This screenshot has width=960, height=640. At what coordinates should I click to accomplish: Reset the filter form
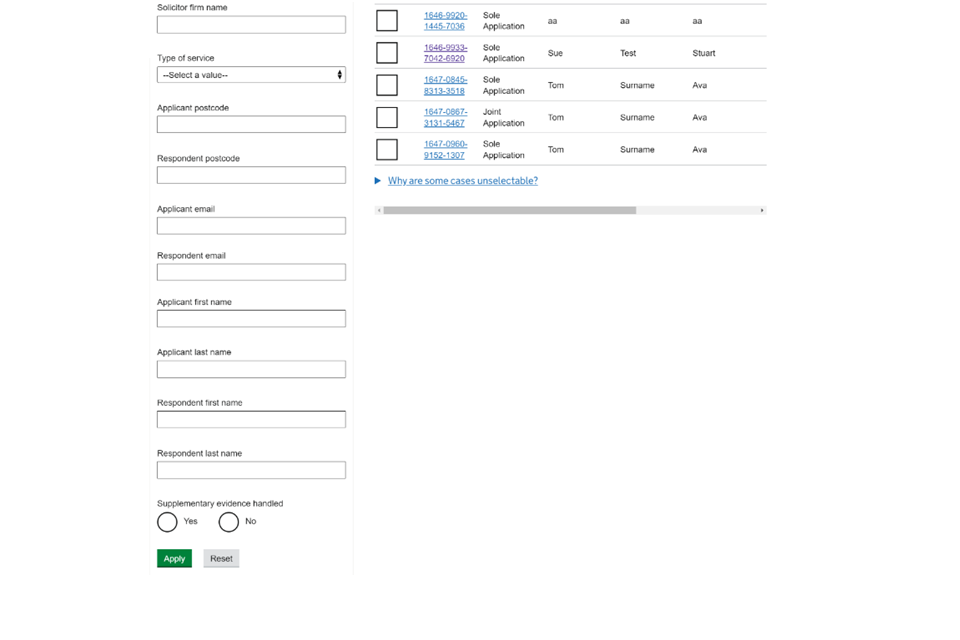[x=221, y=559]
